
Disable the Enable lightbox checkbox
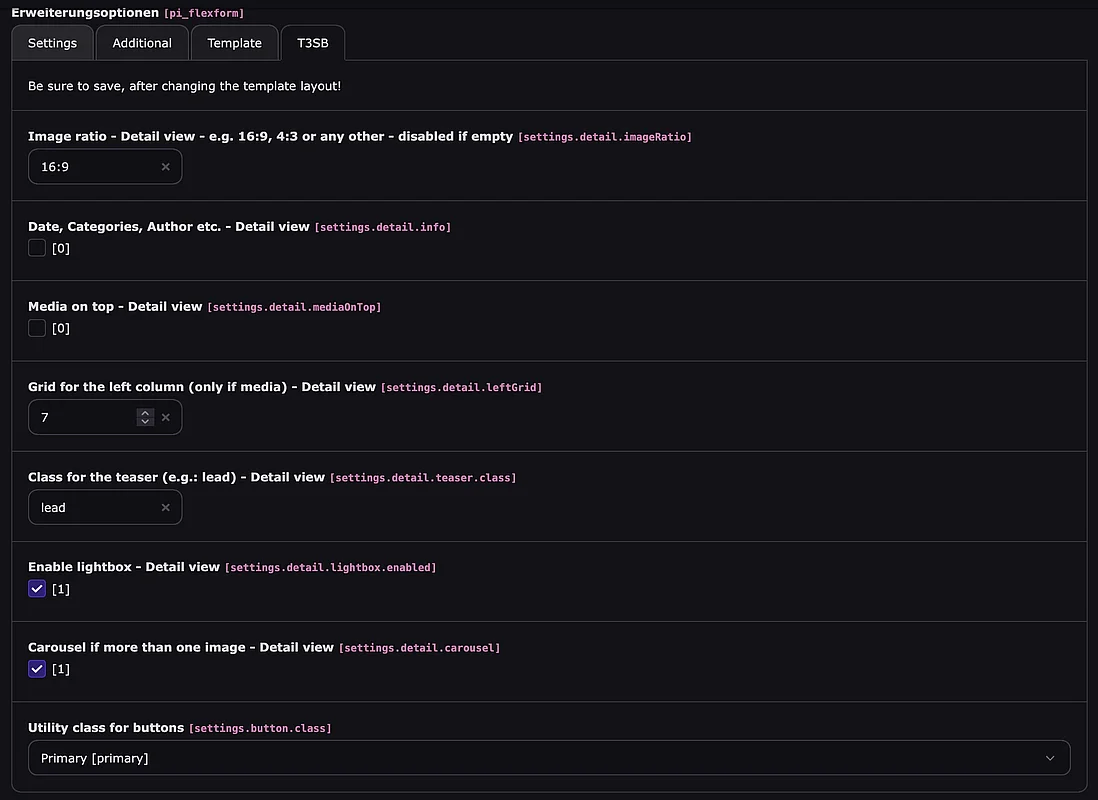coord(37,589)
